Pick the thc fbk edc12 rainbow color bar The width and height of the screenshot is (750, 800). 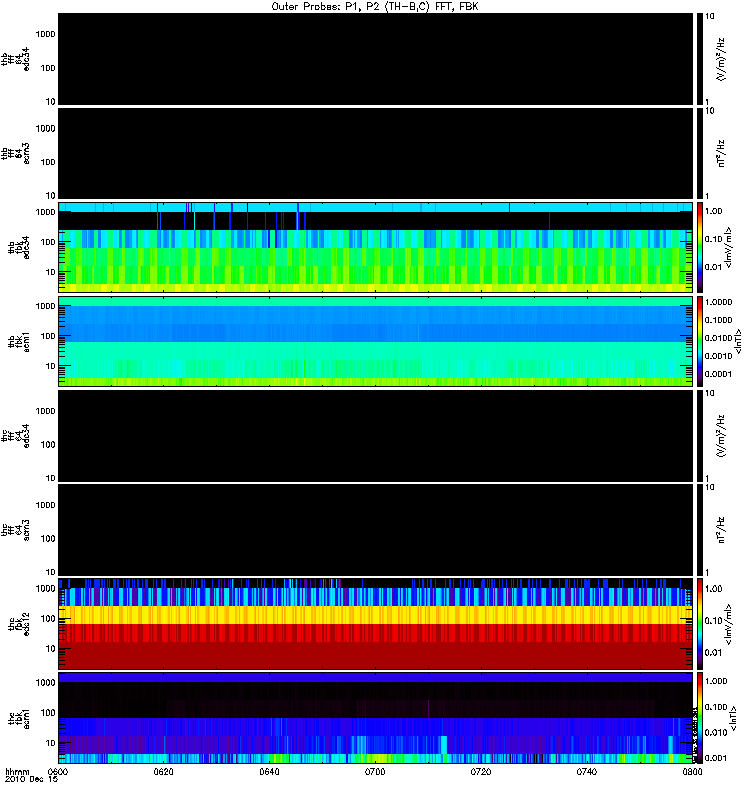coord(699,624)
